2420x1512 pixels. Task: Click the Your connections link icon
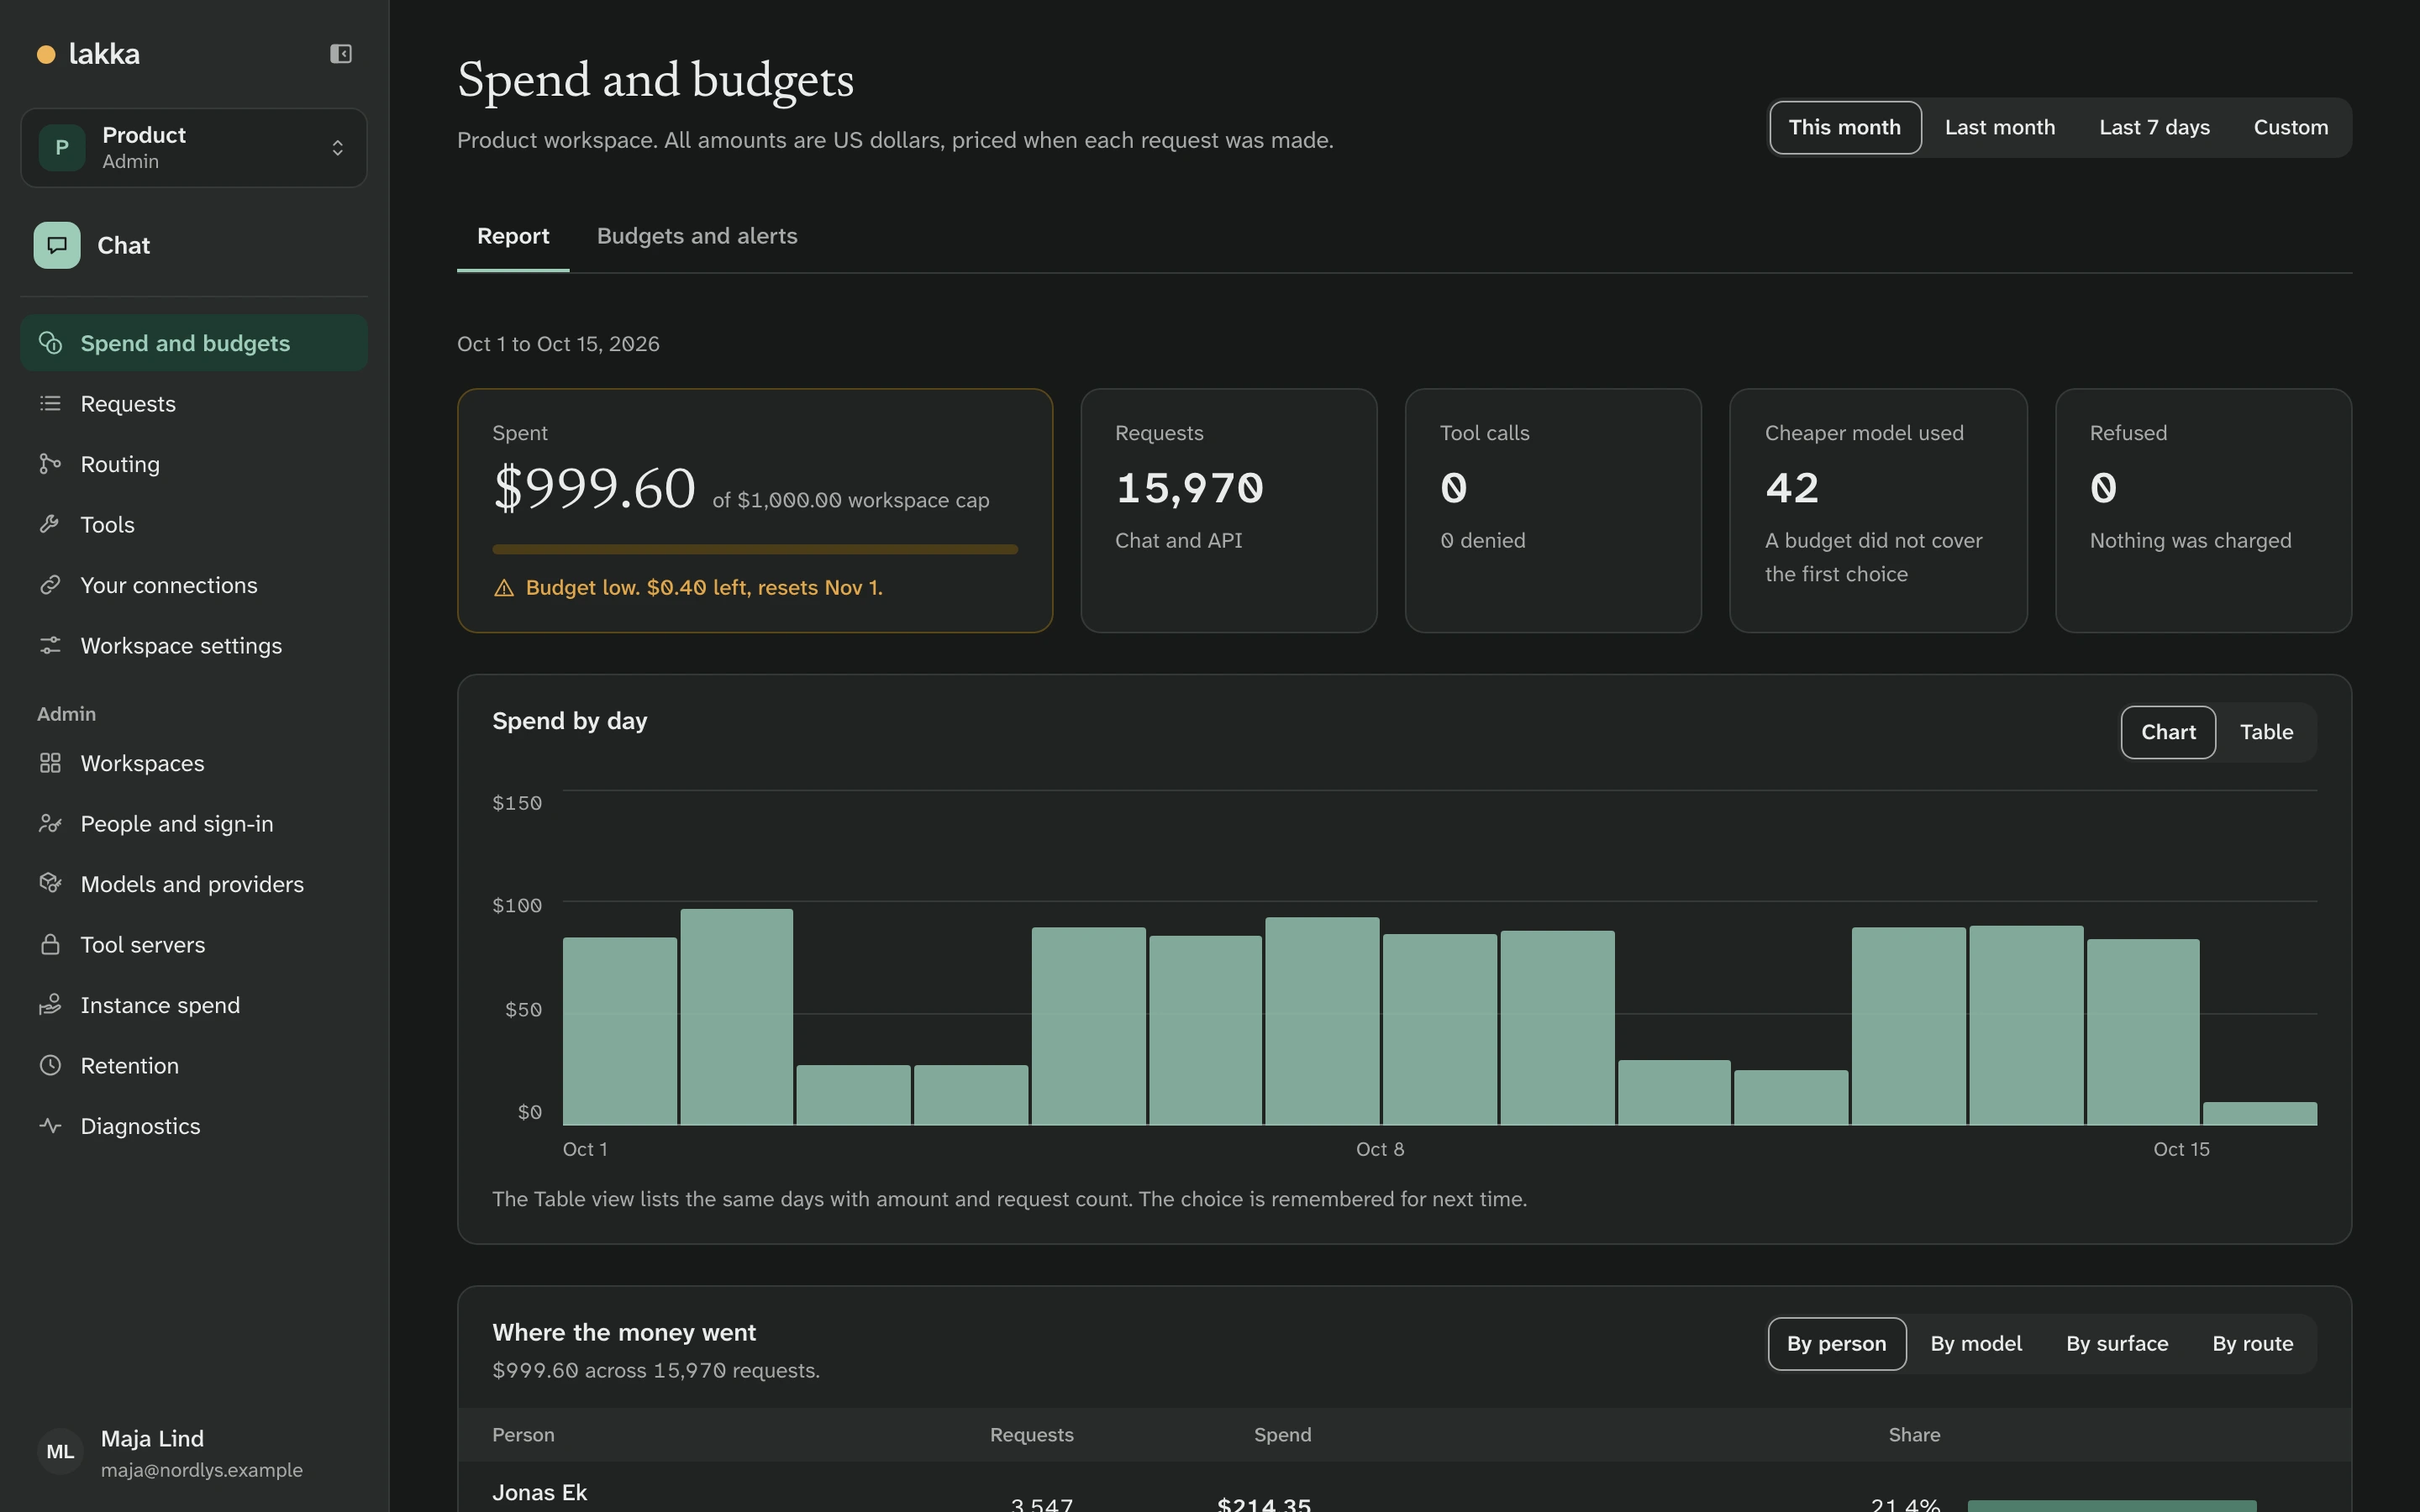(x=50, y=585)
